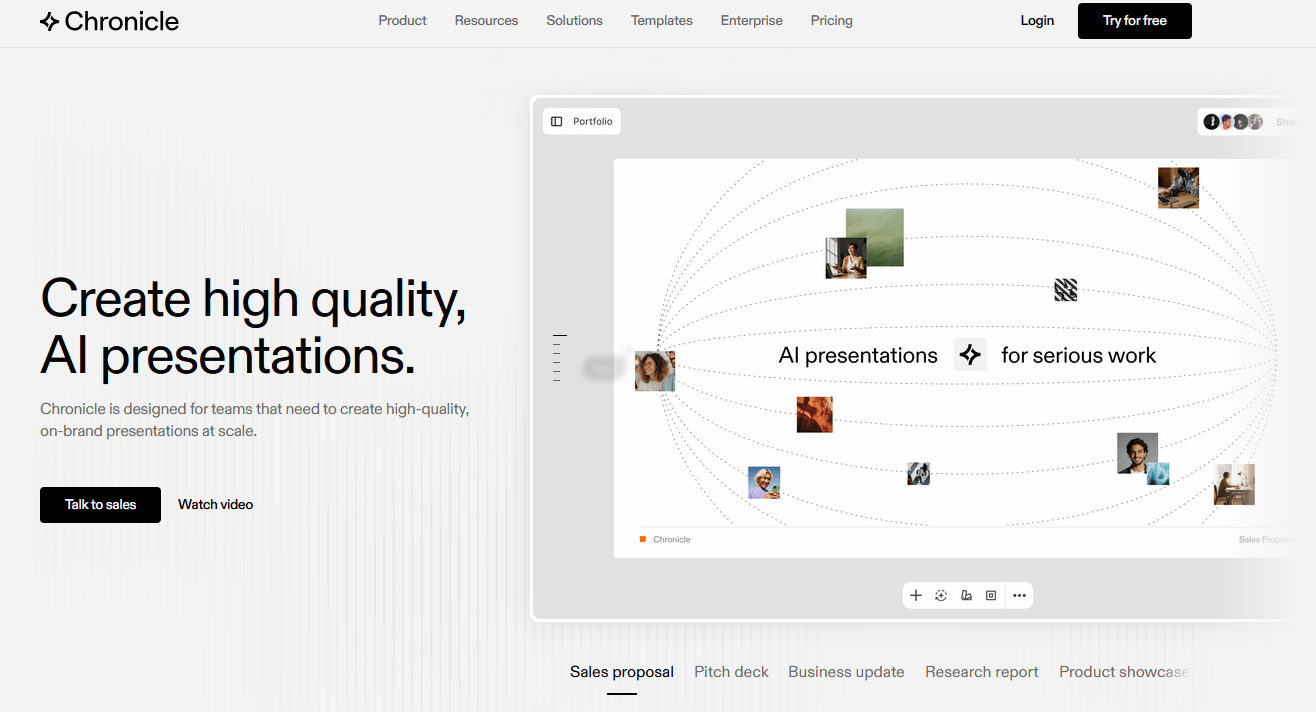The width and height of the screenshot is (1316, 712).
Task: Click the person at desk by window photo
Action: [1234, 485]
